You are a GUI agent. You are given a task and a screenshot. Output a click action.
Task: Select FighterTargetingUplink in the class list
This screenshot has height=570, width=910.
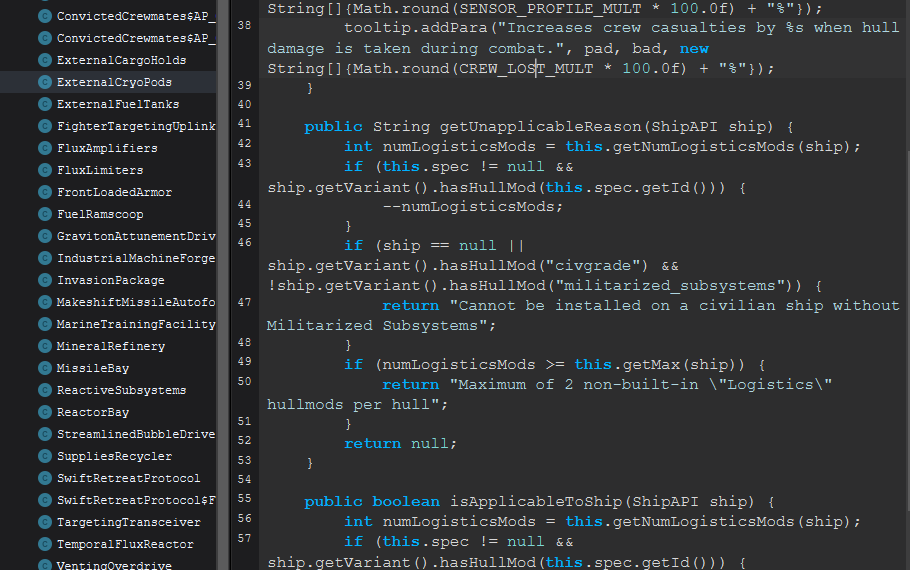point(136,126)
